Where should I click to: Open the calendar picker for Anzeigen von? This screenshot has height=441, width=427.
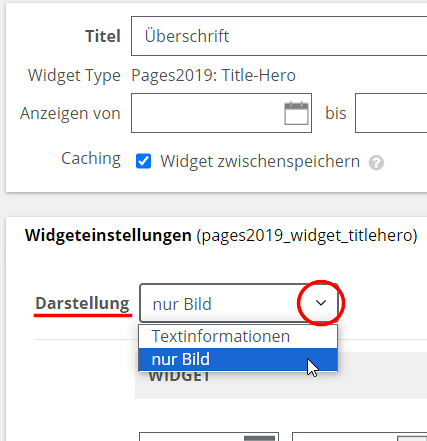(x=296, y=113)
